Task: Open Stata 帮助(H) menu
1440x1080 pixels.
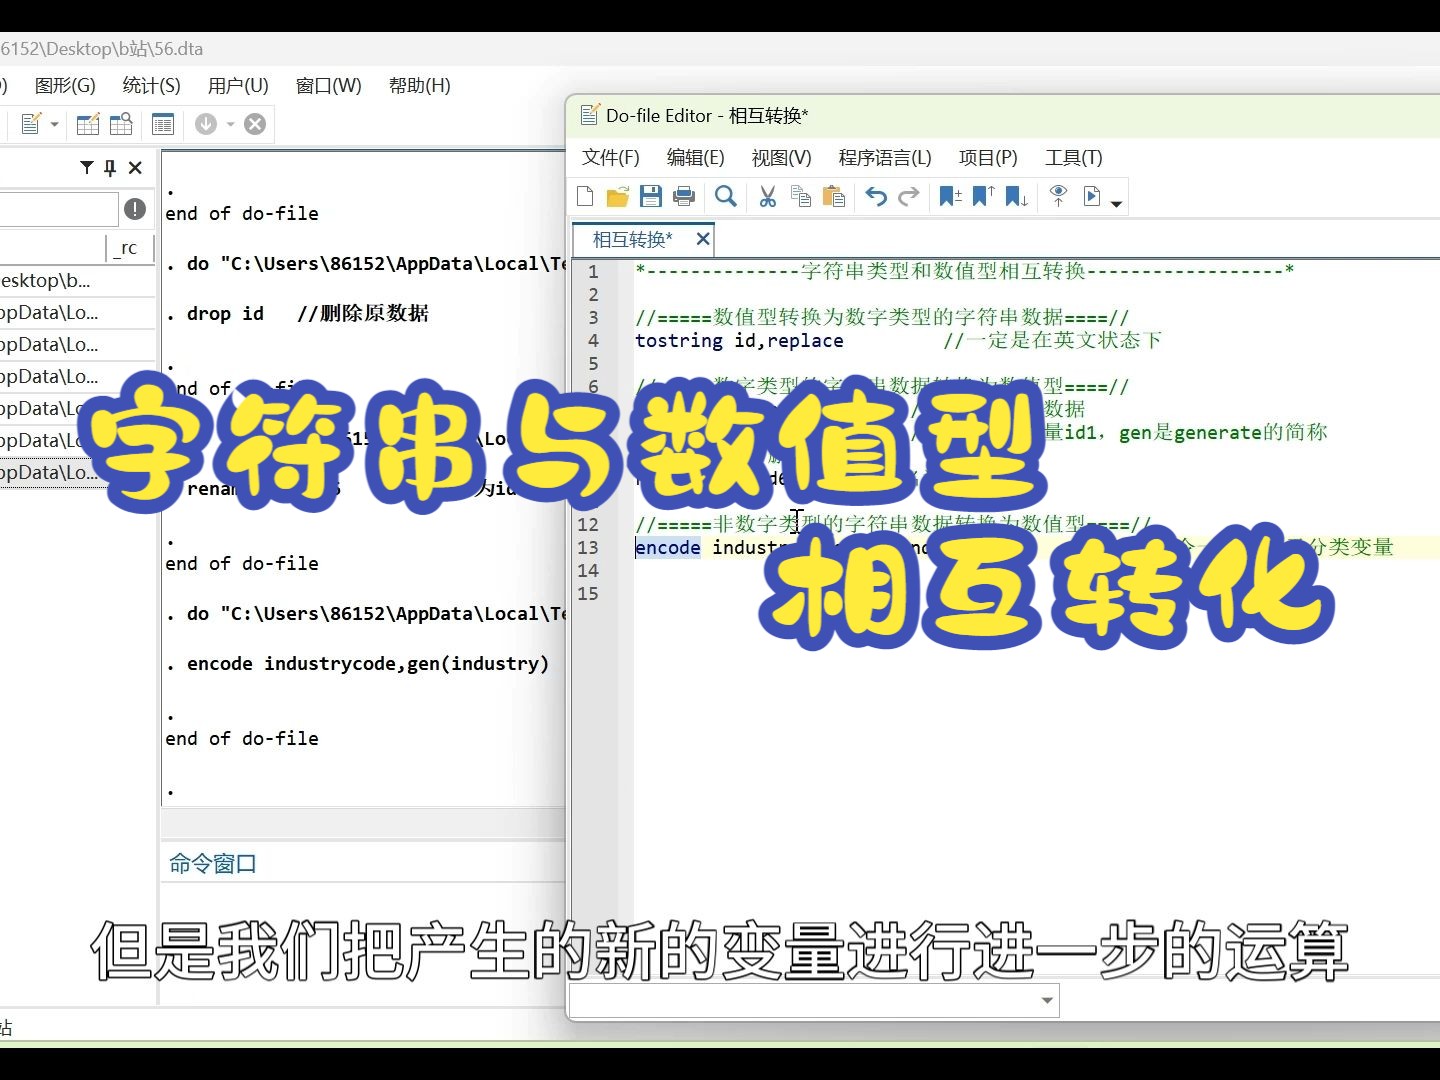Action: tap(420, 85)
